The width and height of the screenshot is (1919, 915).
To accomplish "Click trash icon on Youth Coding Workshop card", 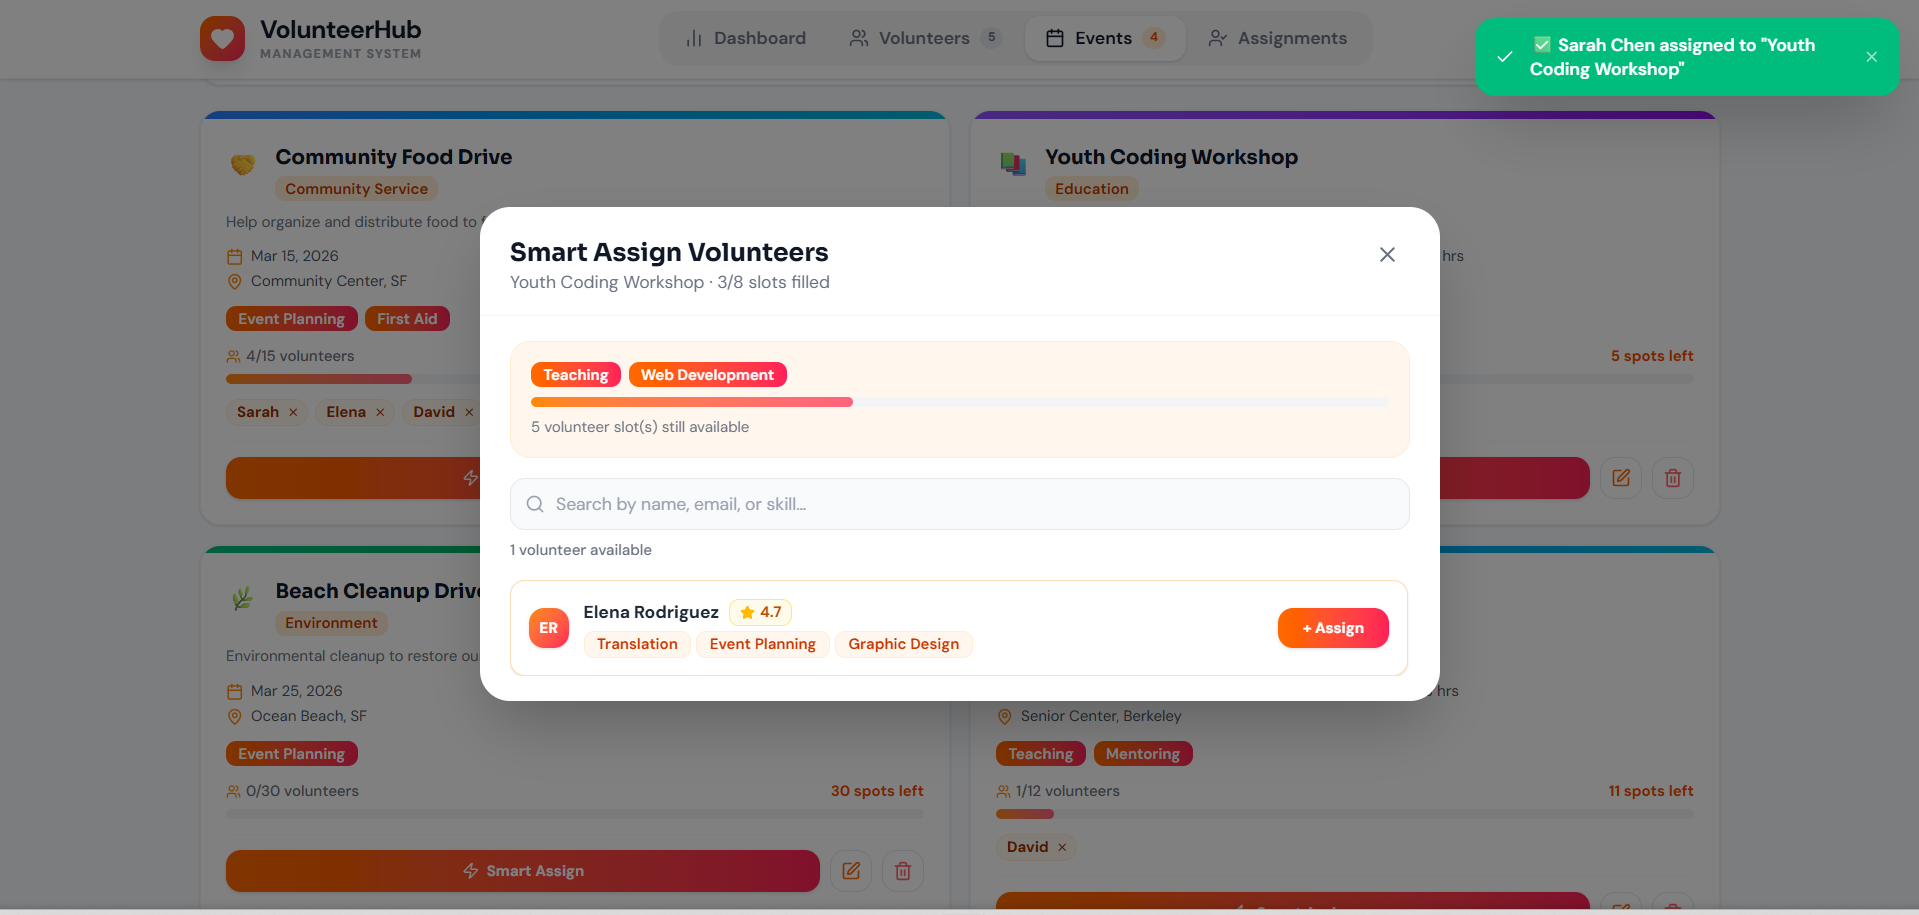I will 1673,478.
